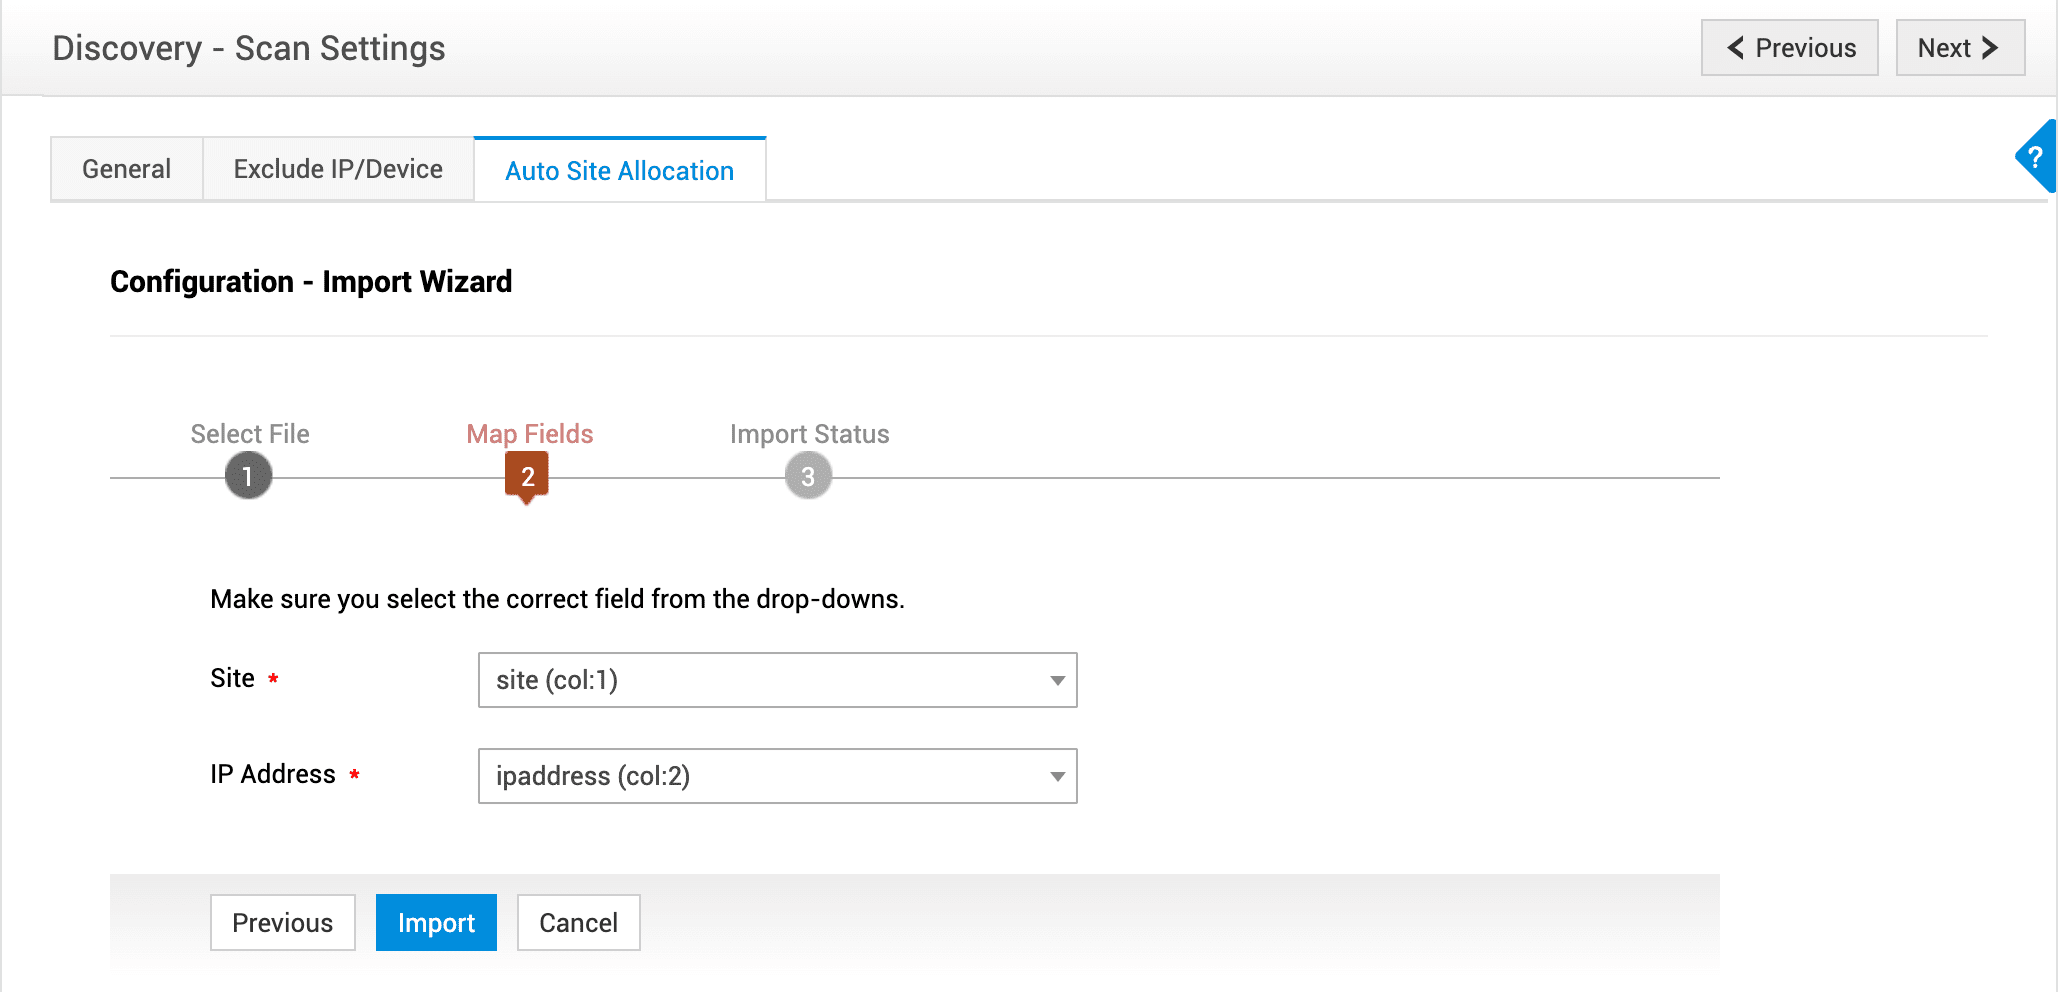Click the step 1 circle marker
This screenshot has height=992, width=2058.
(x=248, y=476)
